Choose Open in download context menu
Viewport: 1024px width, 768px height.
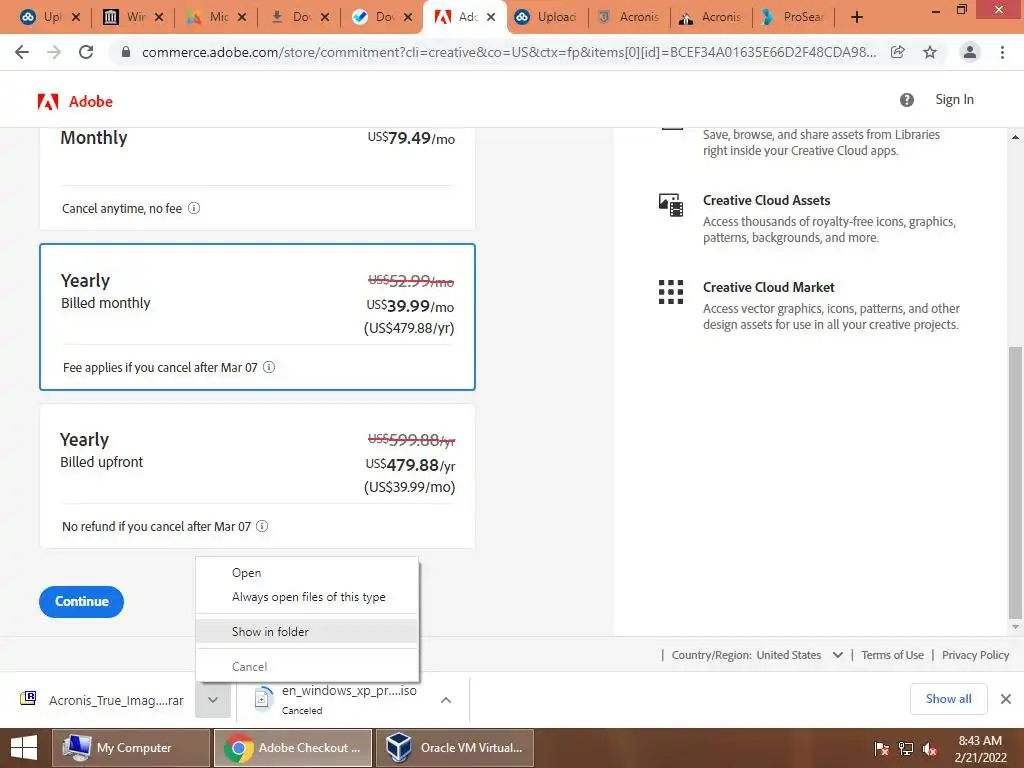point(307,573)
